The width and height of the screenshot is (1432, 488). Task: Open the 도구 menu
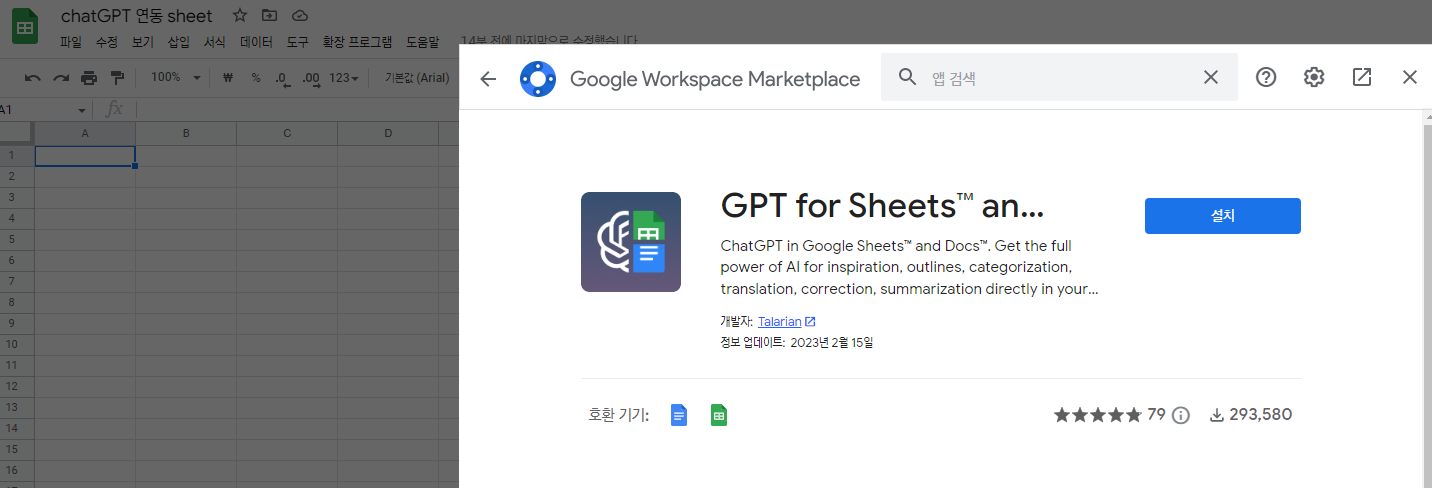pyautogui.click(x=298, y=42)
